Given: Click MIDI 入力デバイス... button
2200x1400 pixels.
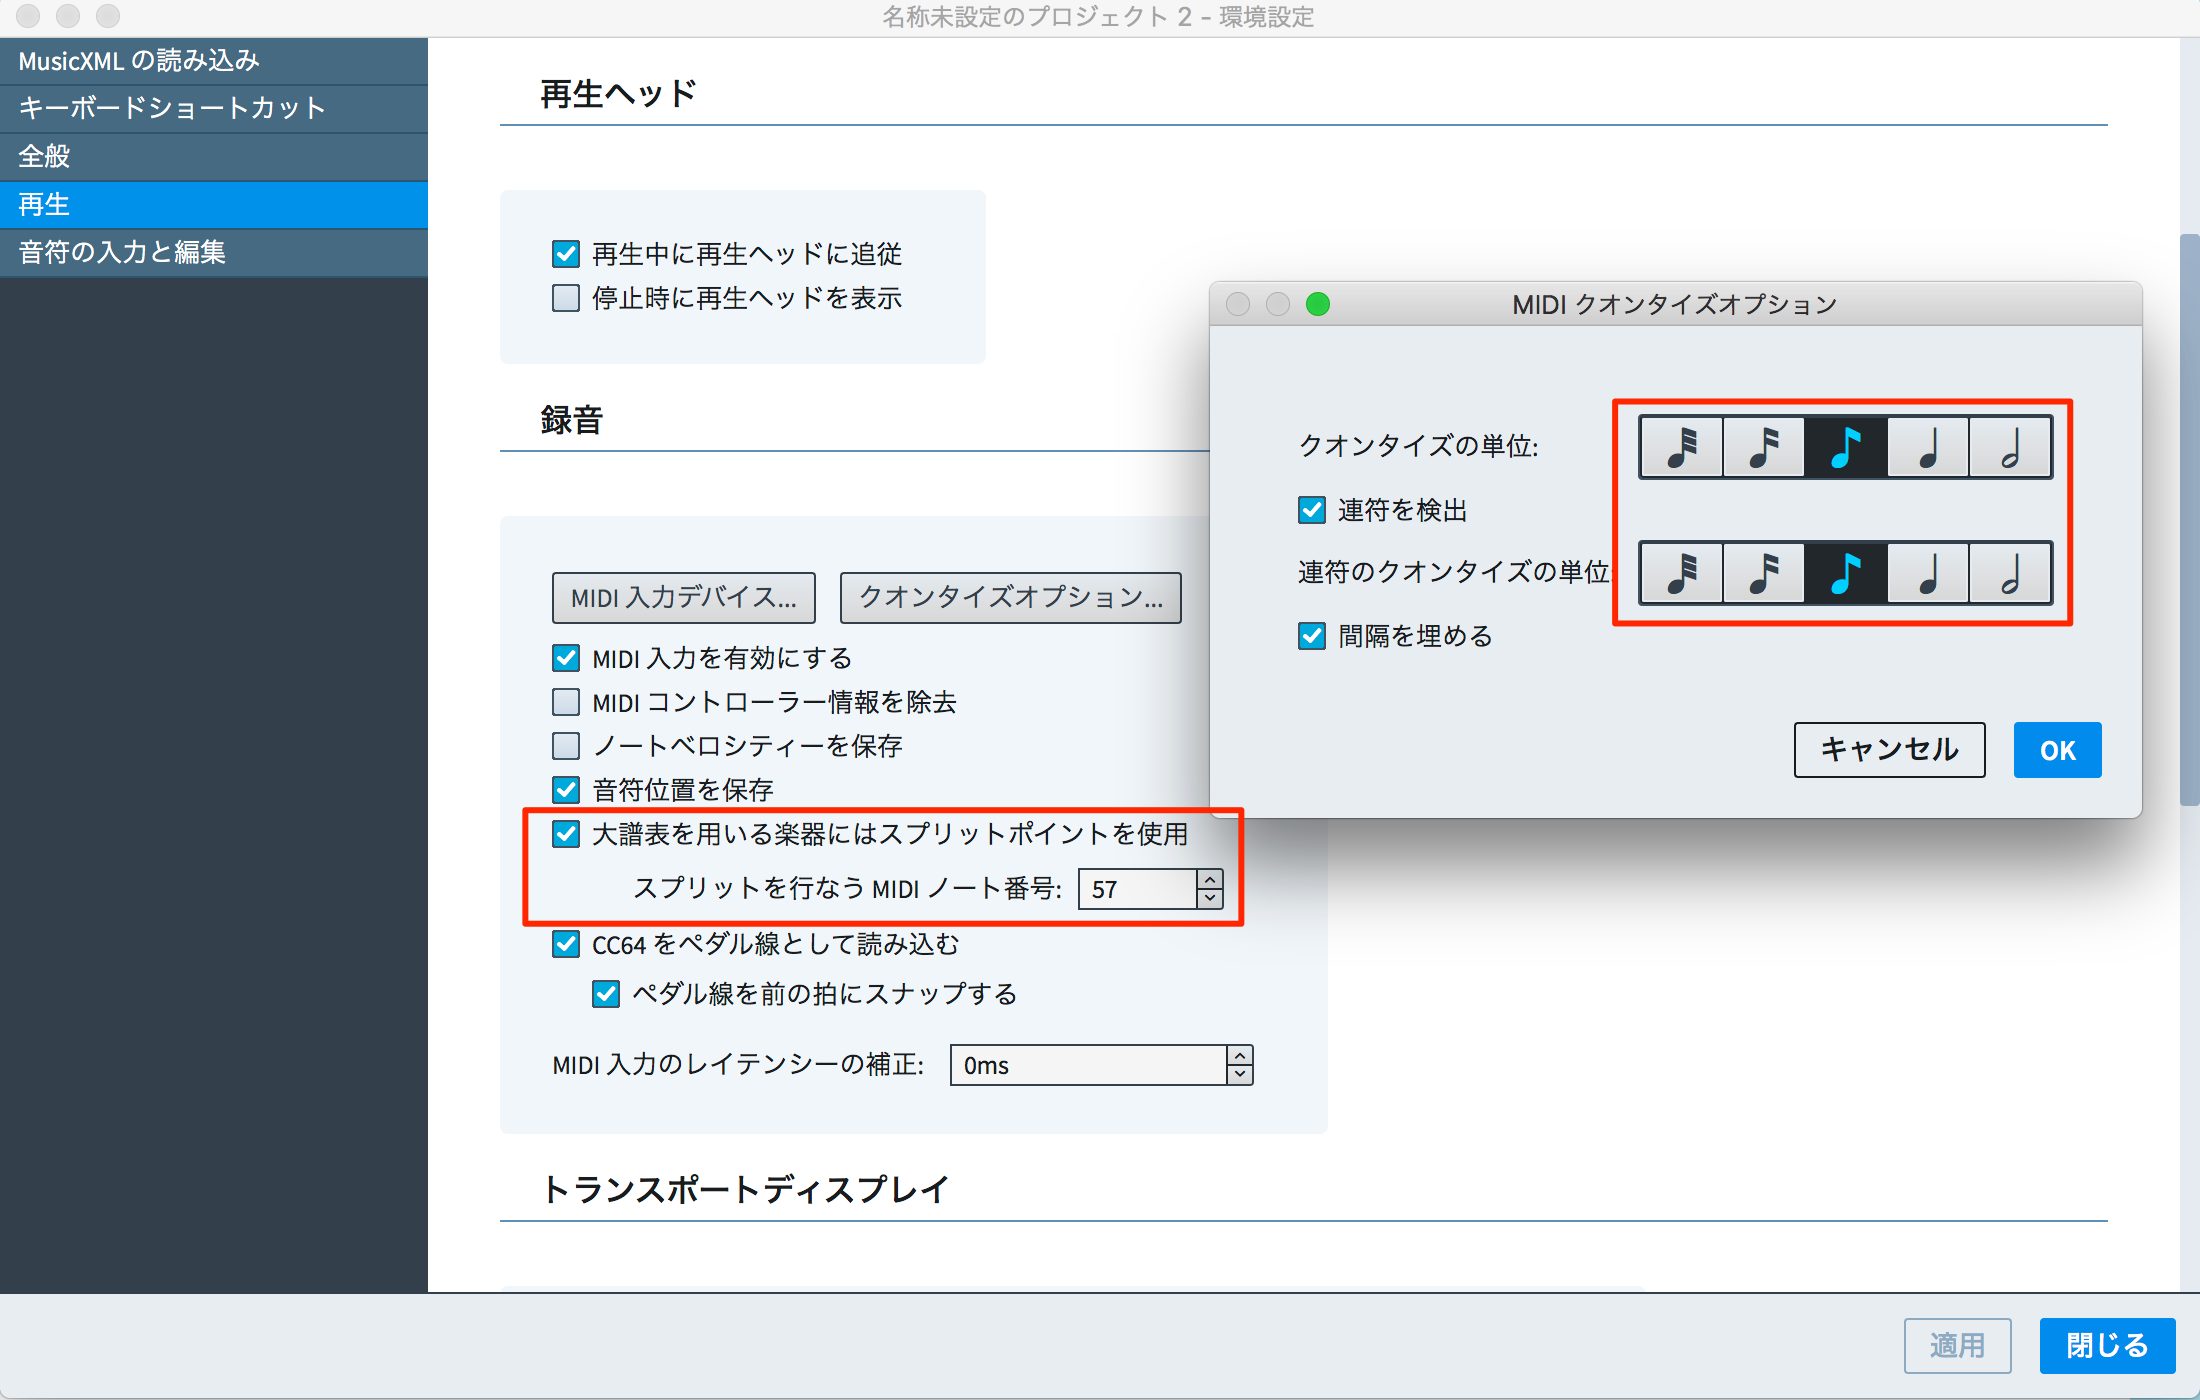Looking at the screenshot, I should click(x=684, y=598).
